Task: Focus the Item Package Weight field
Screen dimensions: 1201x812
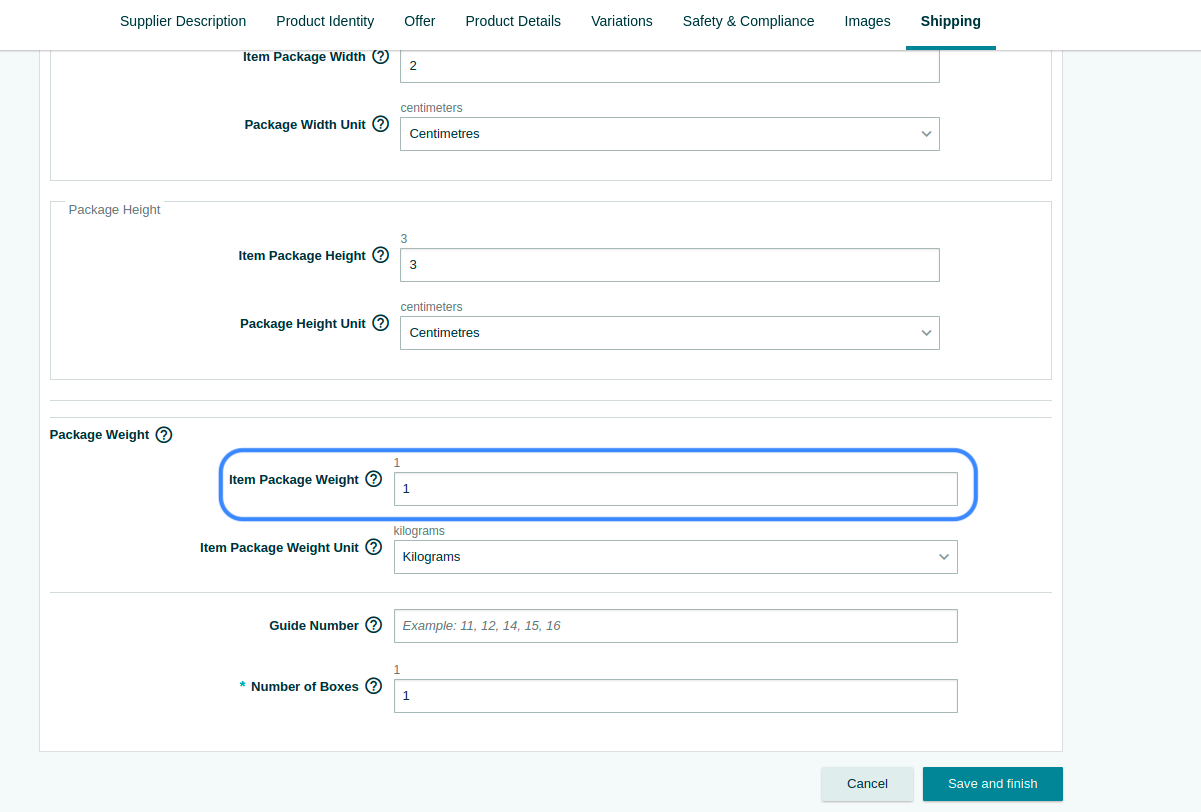Action: click(x=675, y=489)
